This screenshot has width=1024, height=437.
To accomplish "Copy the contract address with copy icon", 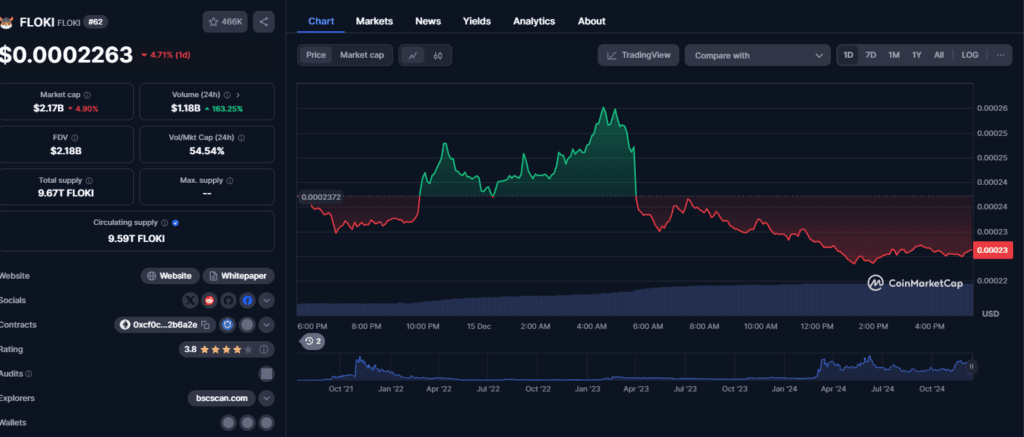I will pos(206,325).
